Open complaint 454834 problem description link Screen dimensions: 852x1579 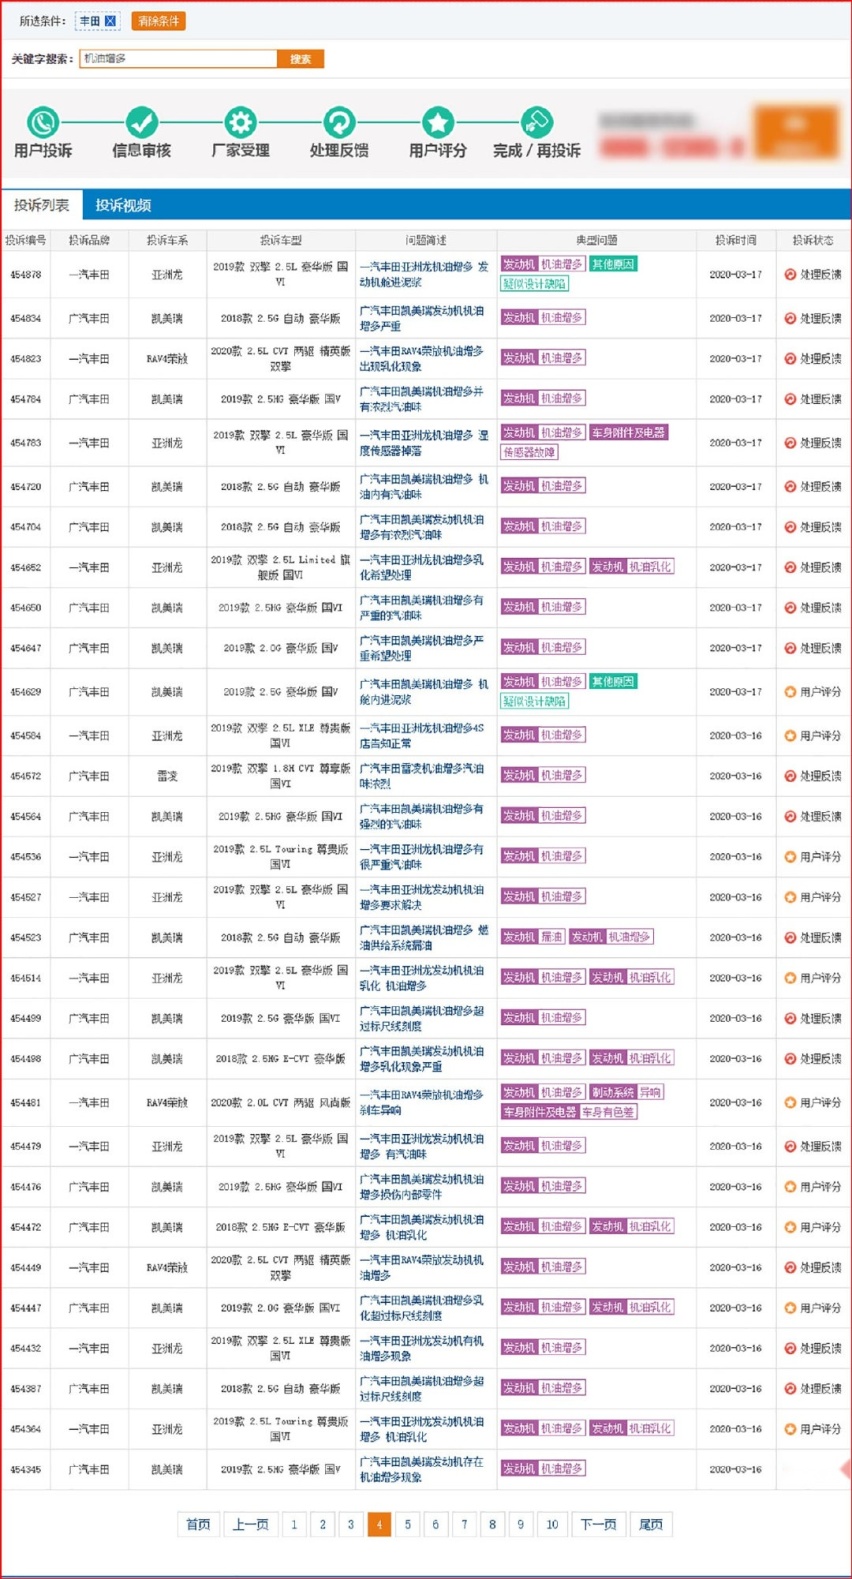point(421,319)
